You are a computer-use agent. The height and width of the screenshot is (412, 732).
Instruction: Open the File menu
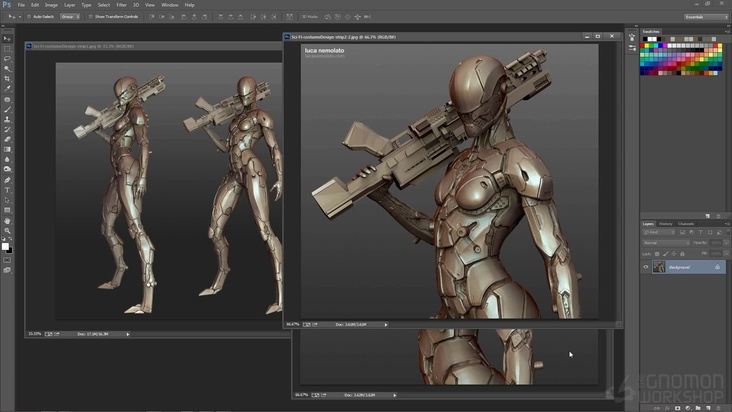(21, 5)
